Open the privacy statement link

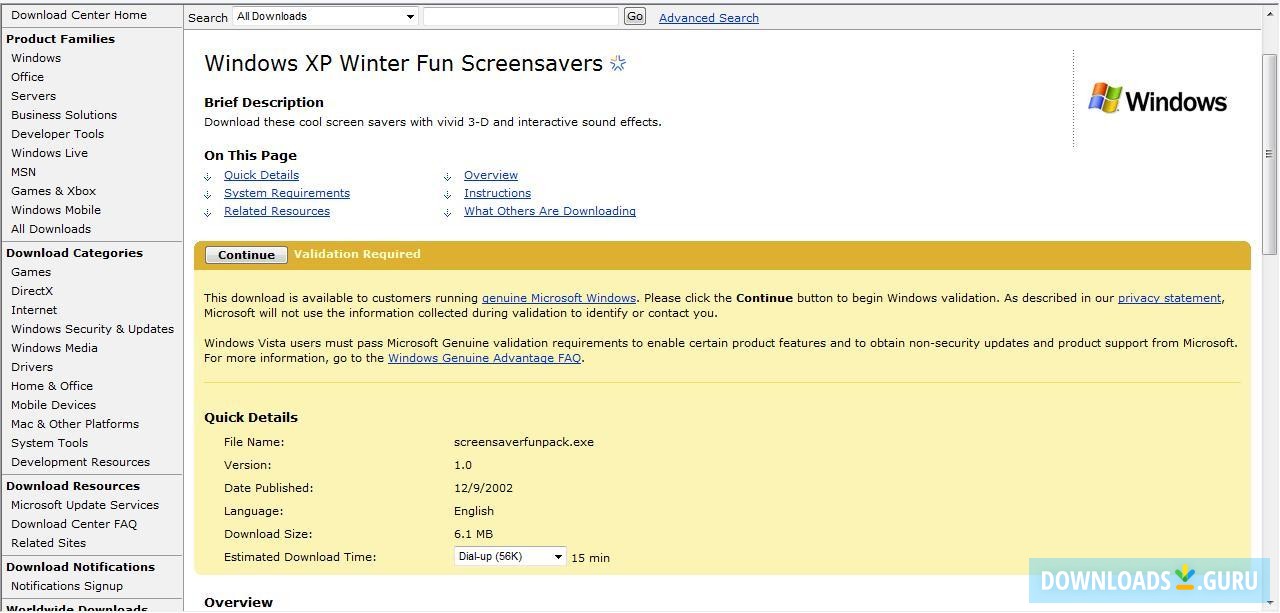pyautogui.click(x=1169, y=298)
